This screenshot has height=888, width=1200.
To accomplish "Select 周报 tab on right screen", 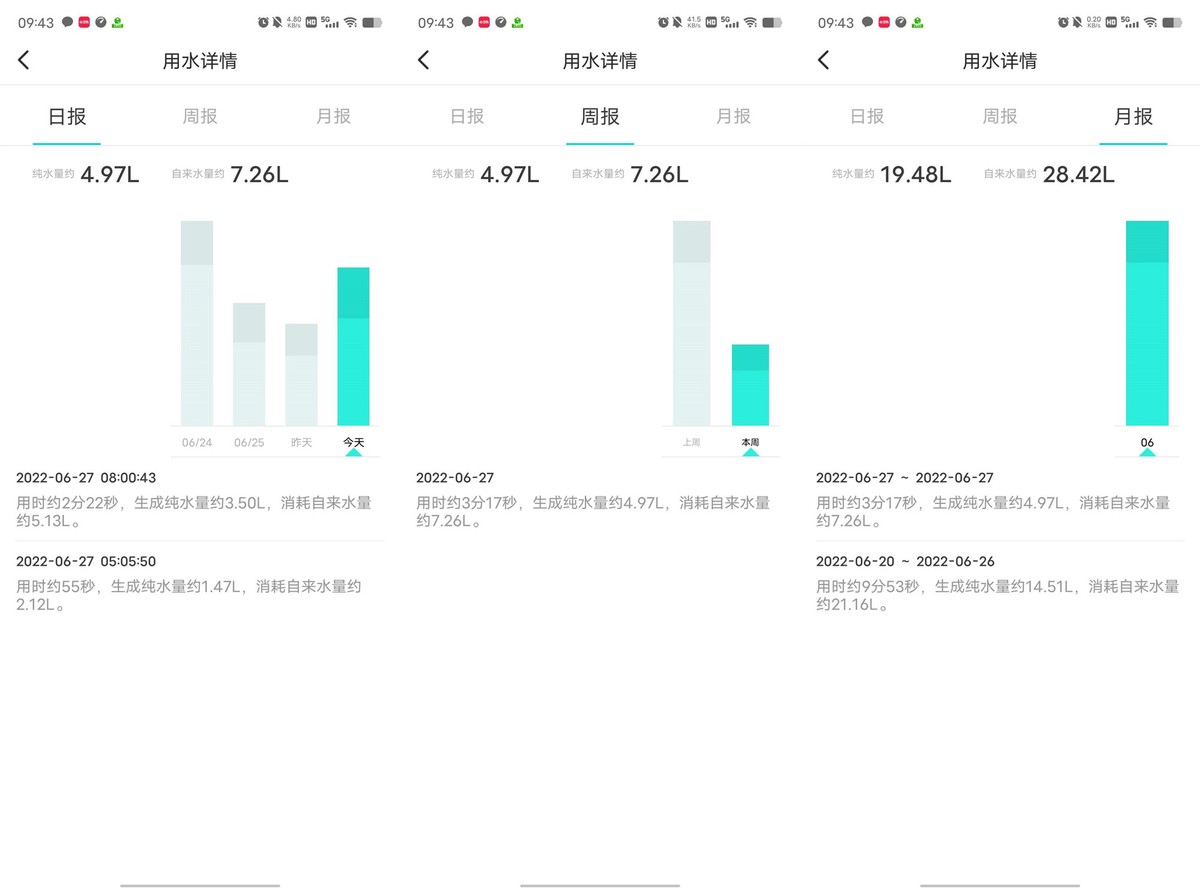I will 1000,116.
